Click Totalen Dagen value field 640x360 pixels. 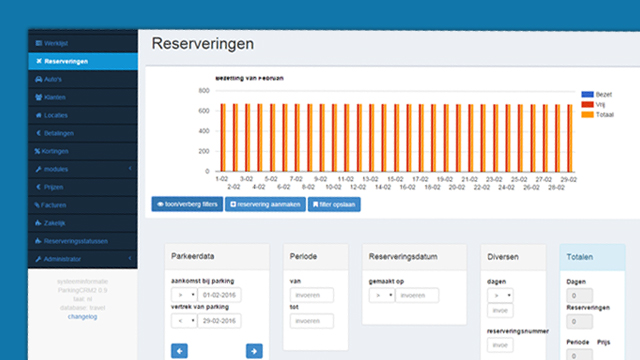[579, 296]
